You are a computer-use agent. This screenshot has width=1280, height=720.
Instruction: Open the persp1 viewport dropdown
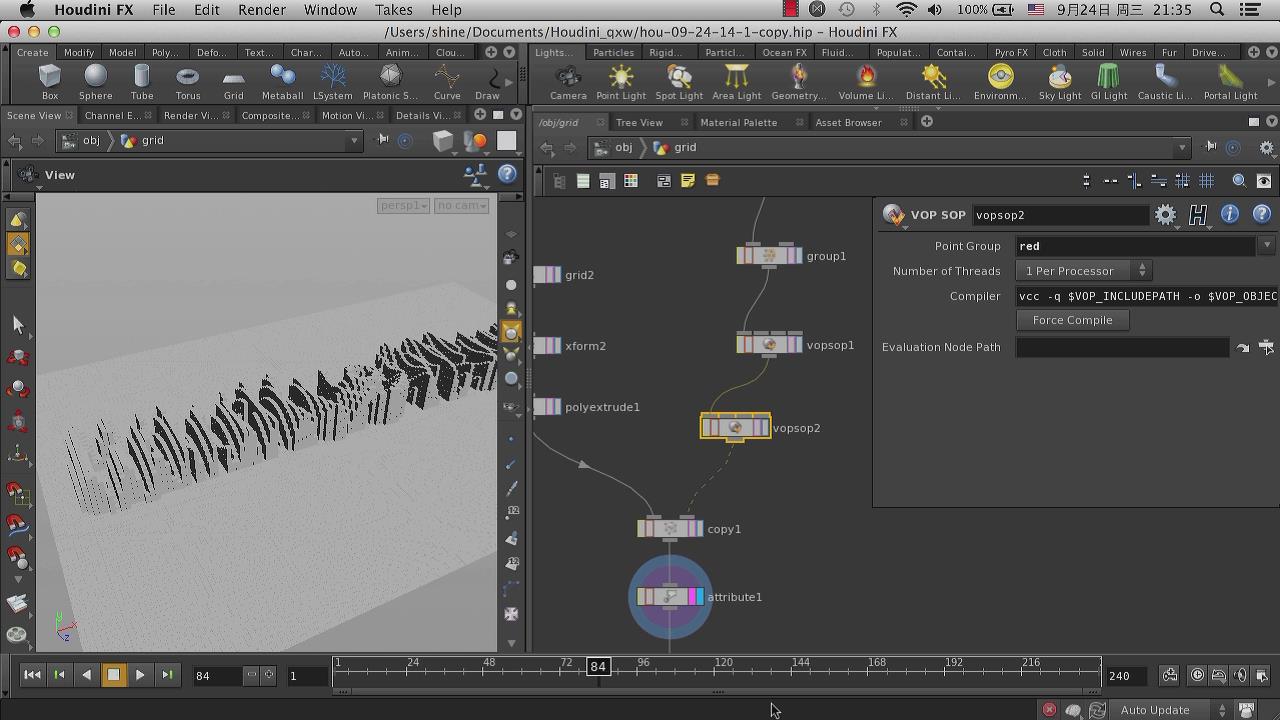[403, 205]
